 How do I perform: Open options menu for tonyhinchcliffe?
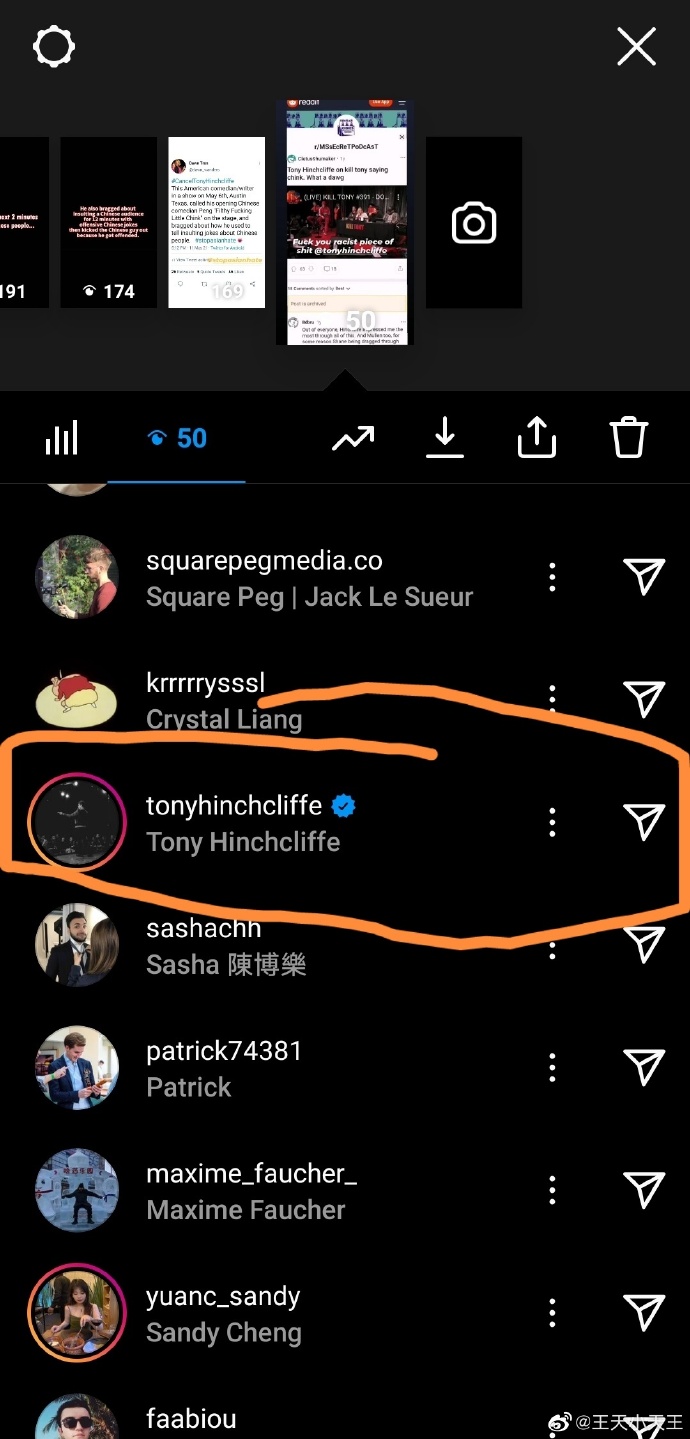(x=552, y=822)
